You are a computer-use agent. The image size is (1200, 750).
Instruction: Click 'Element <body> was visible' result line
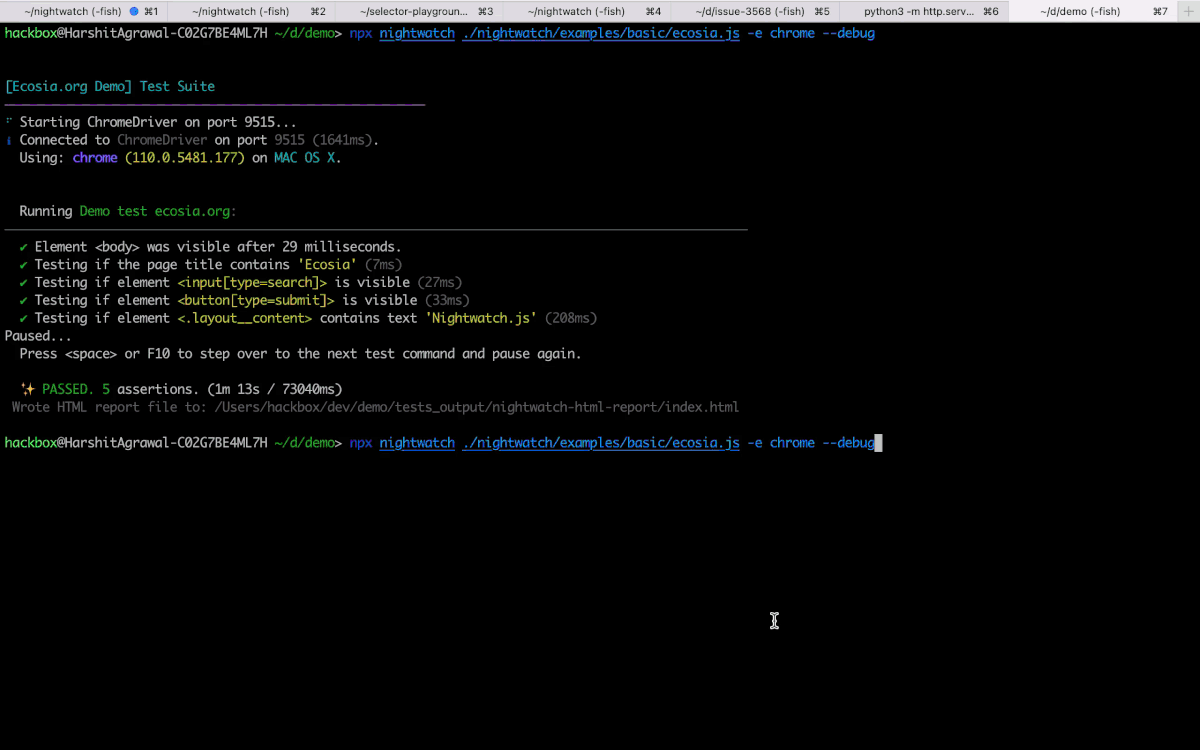coord(218,247)
